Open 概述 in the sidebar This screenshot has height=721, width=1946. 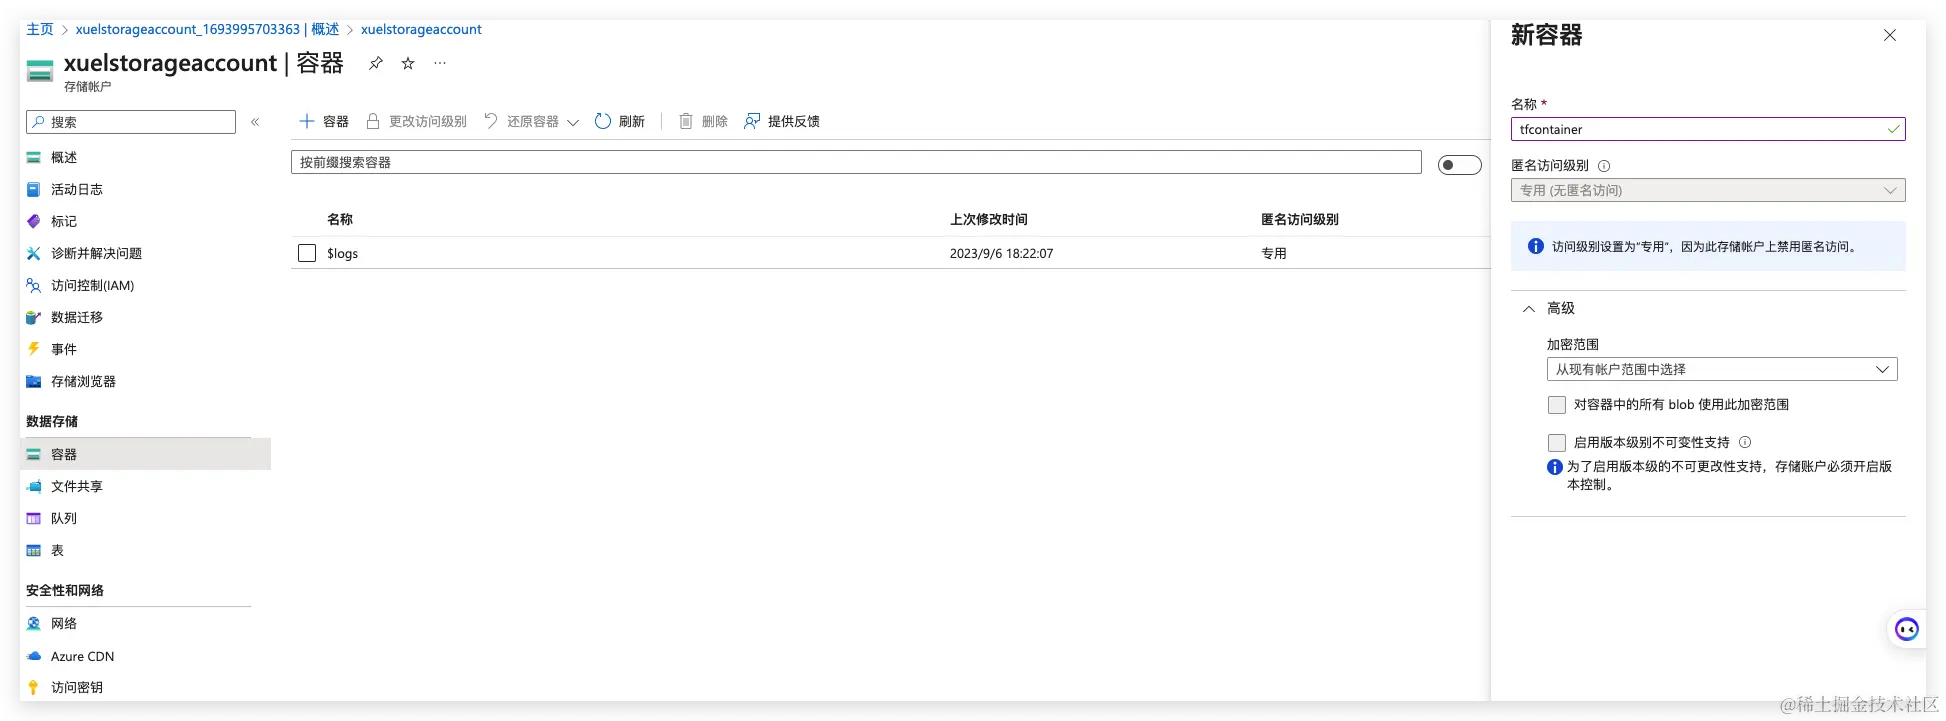tap(64, 157)
